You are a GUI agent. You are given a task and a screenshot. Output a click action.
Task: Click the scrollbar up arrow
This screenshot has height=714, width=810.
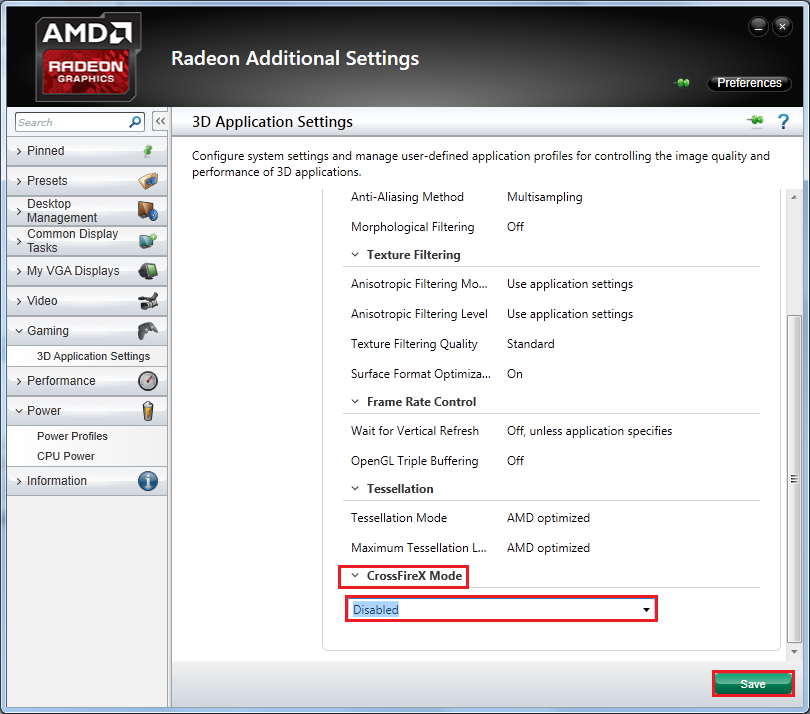point(794,197)
